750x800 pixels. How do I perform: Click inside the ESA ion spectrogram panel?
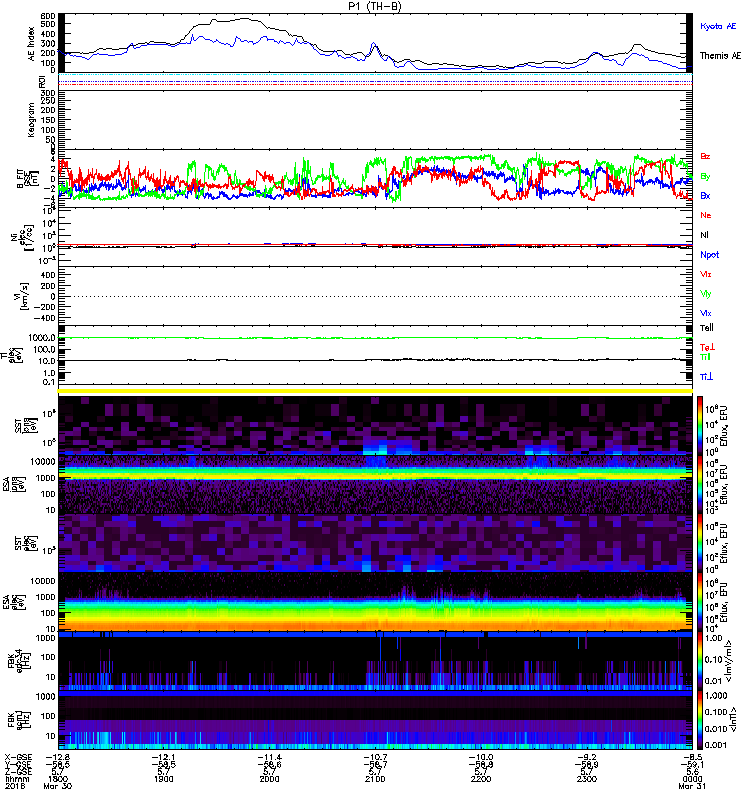pyautogui.click(x=375, y=484)
